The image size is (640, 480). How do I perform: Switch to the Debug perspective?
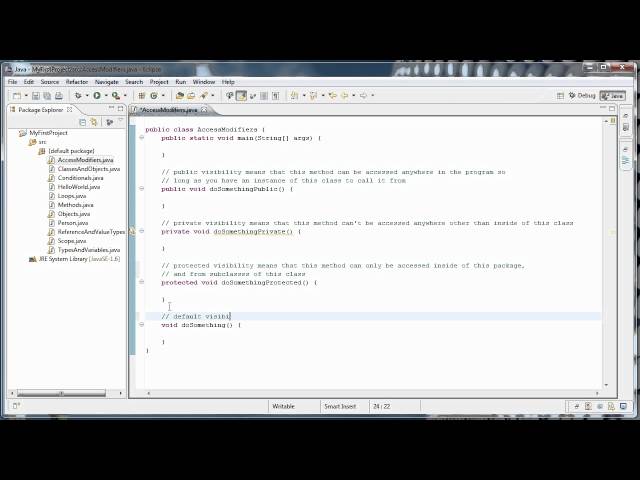point(582,96)
